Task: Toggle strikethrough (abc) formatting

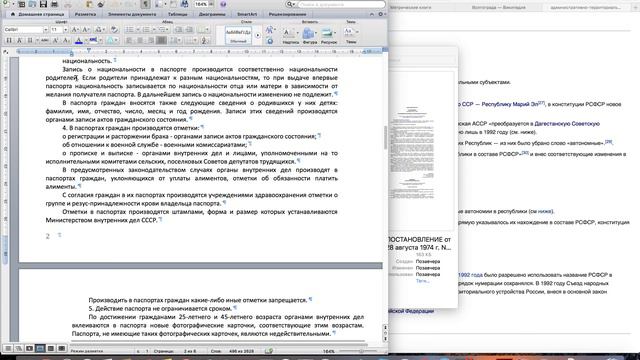Action: (x=45, y=40)
